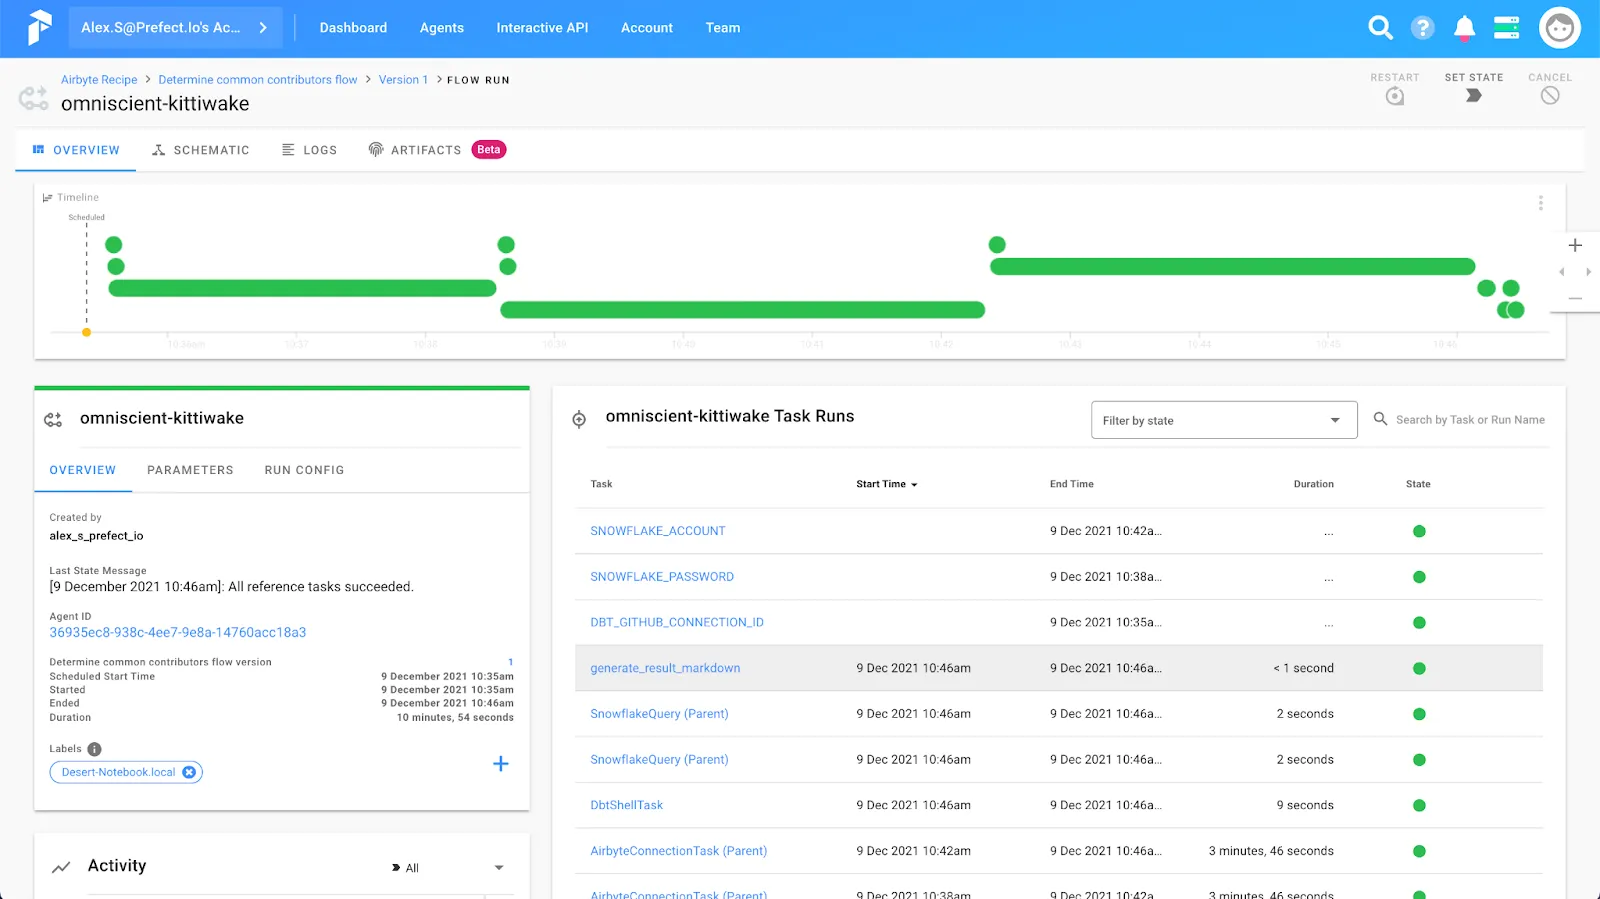Open the Agent ID link
This screenshot has width=1600, height=899.
coord(178,632)
